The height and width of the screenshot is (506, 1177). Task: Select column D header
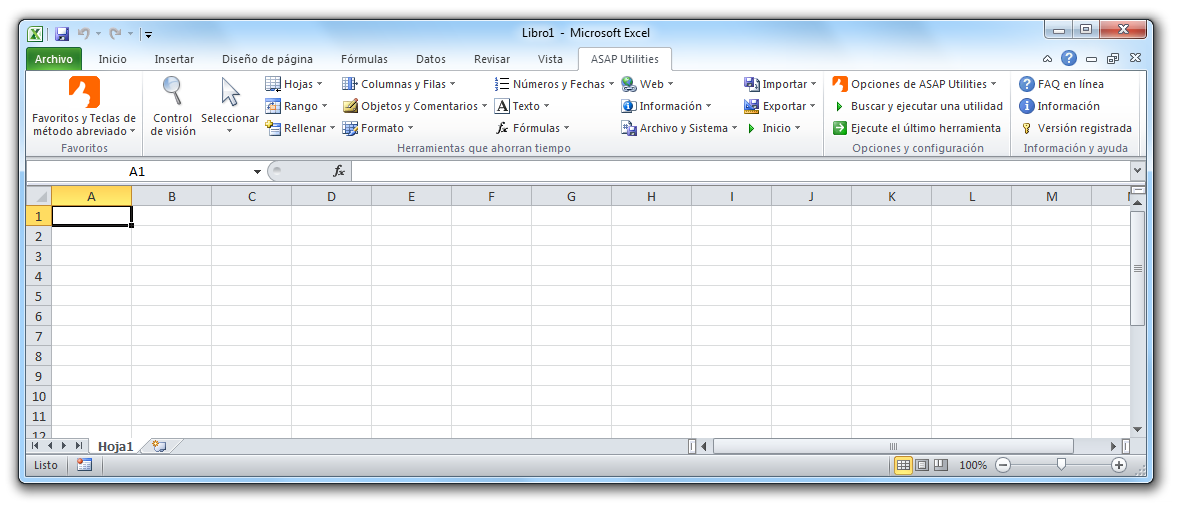(331, 196)
